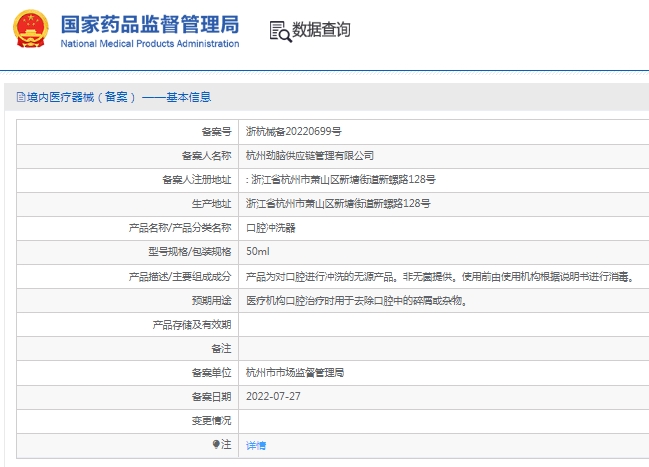Click the 备案人名称 label
Screen dimensions: 649x467
pos(206,156)
